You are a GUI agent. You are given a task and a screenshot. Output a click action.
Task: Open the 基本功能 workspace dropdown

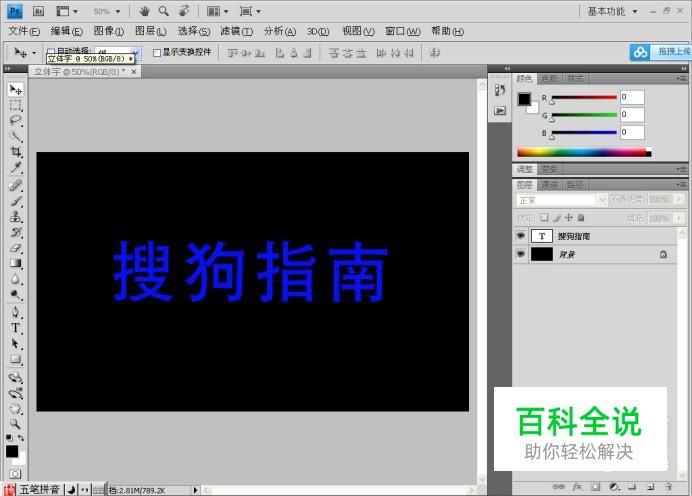[612, 11]
